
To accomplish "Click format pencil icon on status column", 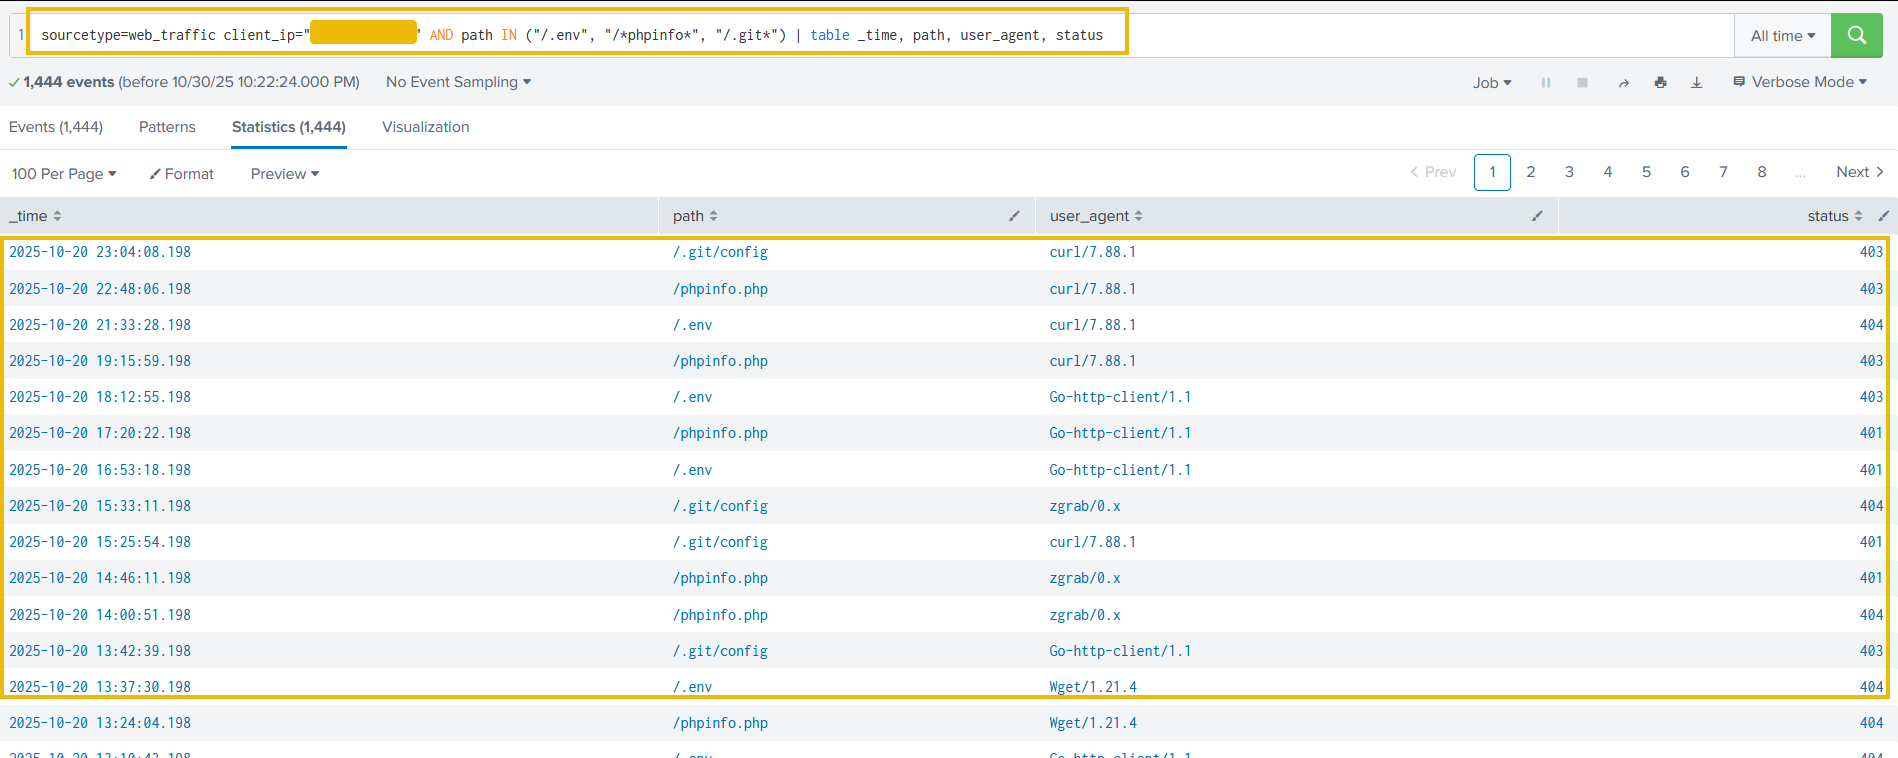I will pos(1883,216).
